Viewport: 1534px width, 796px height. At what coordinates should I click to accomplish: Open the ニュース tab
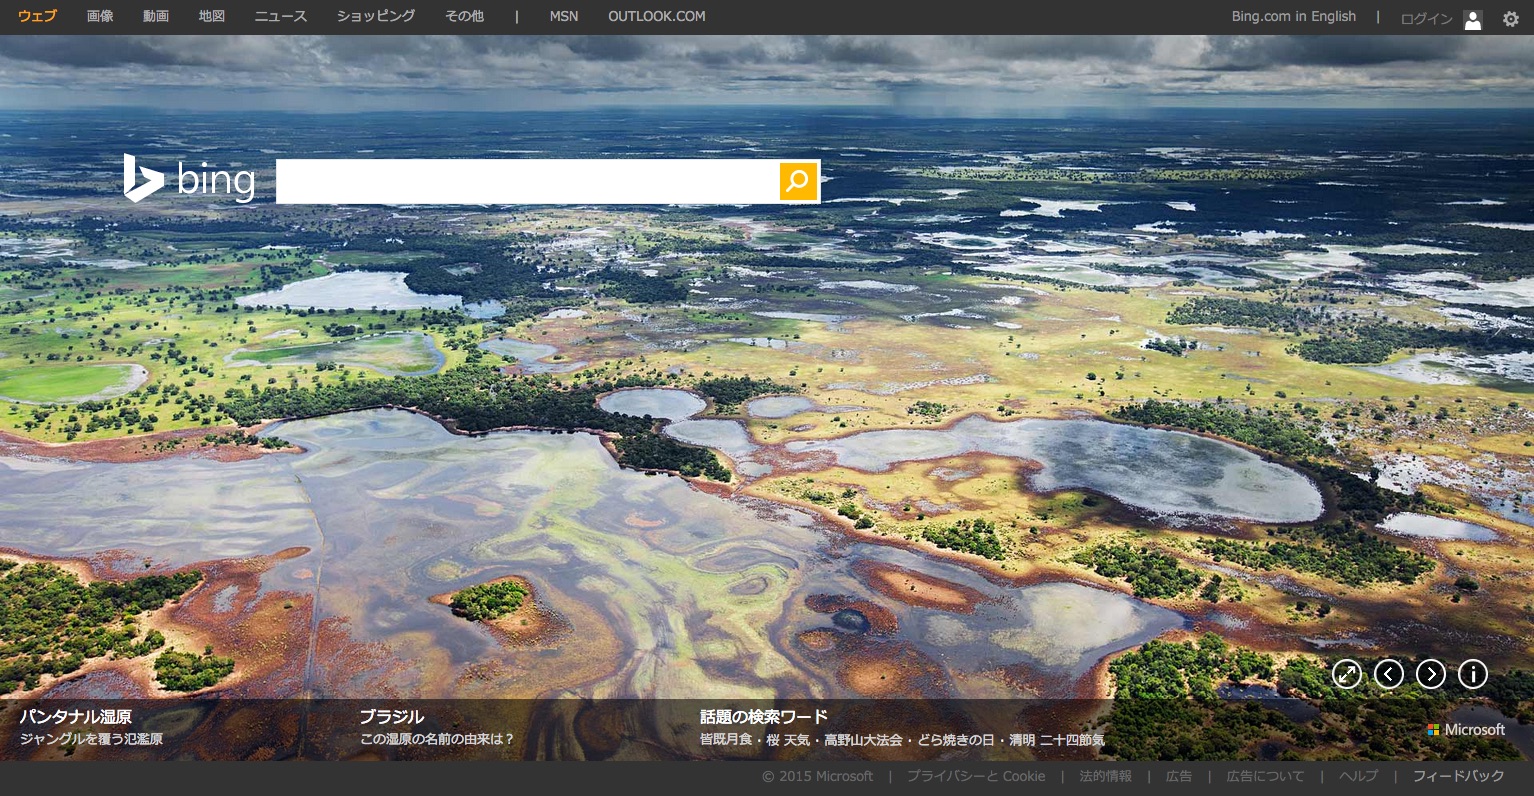point(281,16)
